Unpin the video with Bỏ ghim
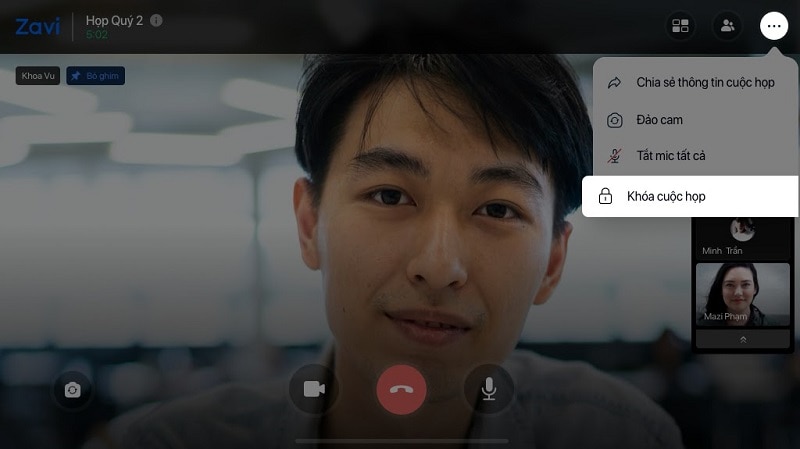Image resolution: width=800 pixels, height=449 pixels. (96, 76)
